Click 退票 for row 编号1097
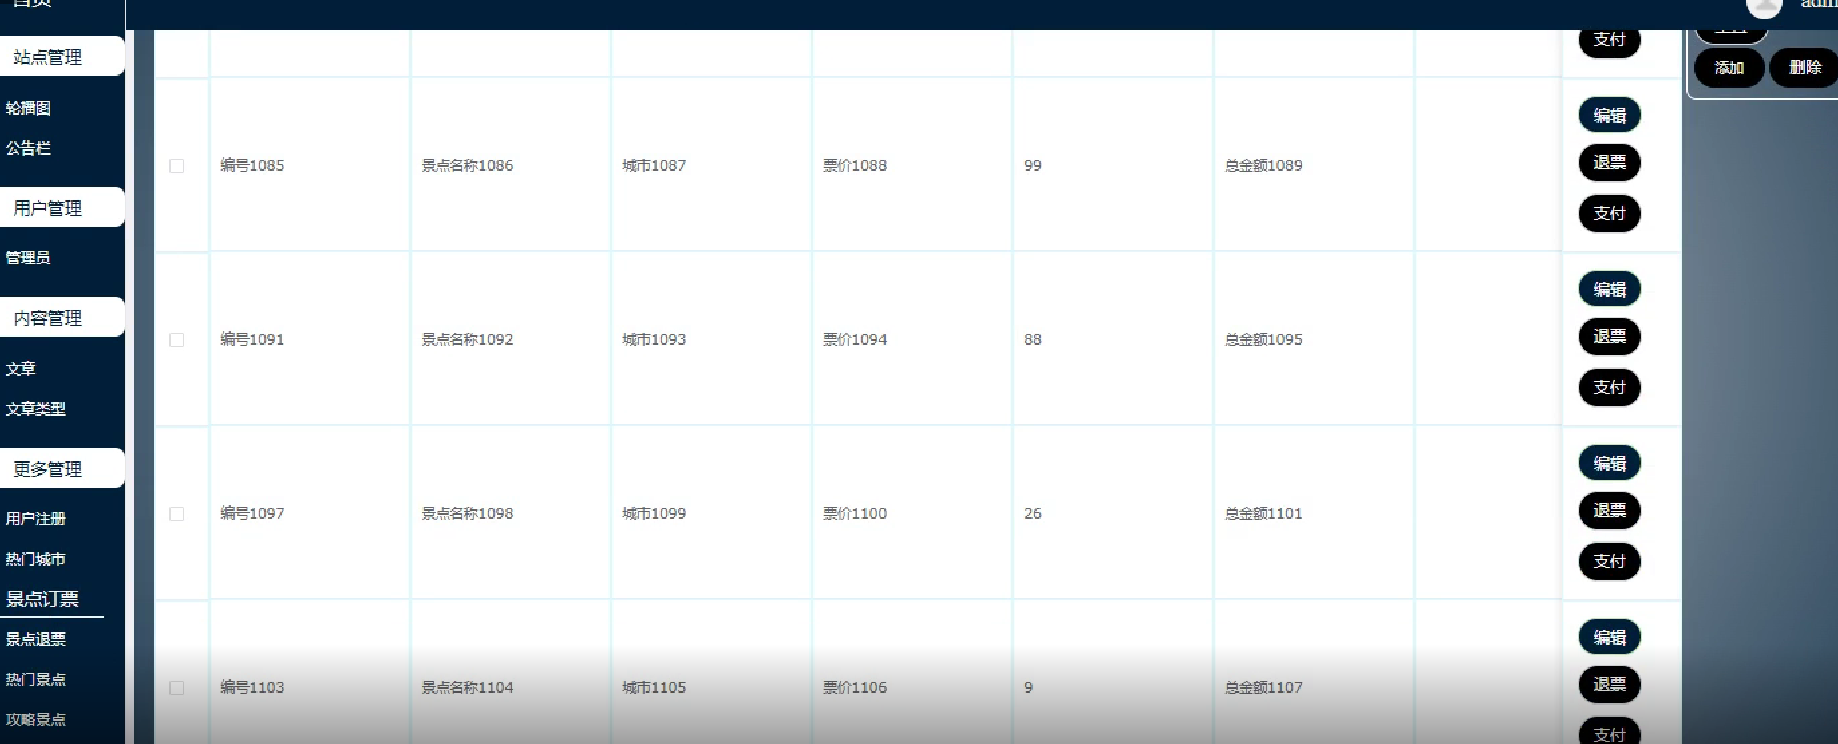The width and height of the screenshot is (1838, 744). pyautogui.click(x=1610, y=511)
